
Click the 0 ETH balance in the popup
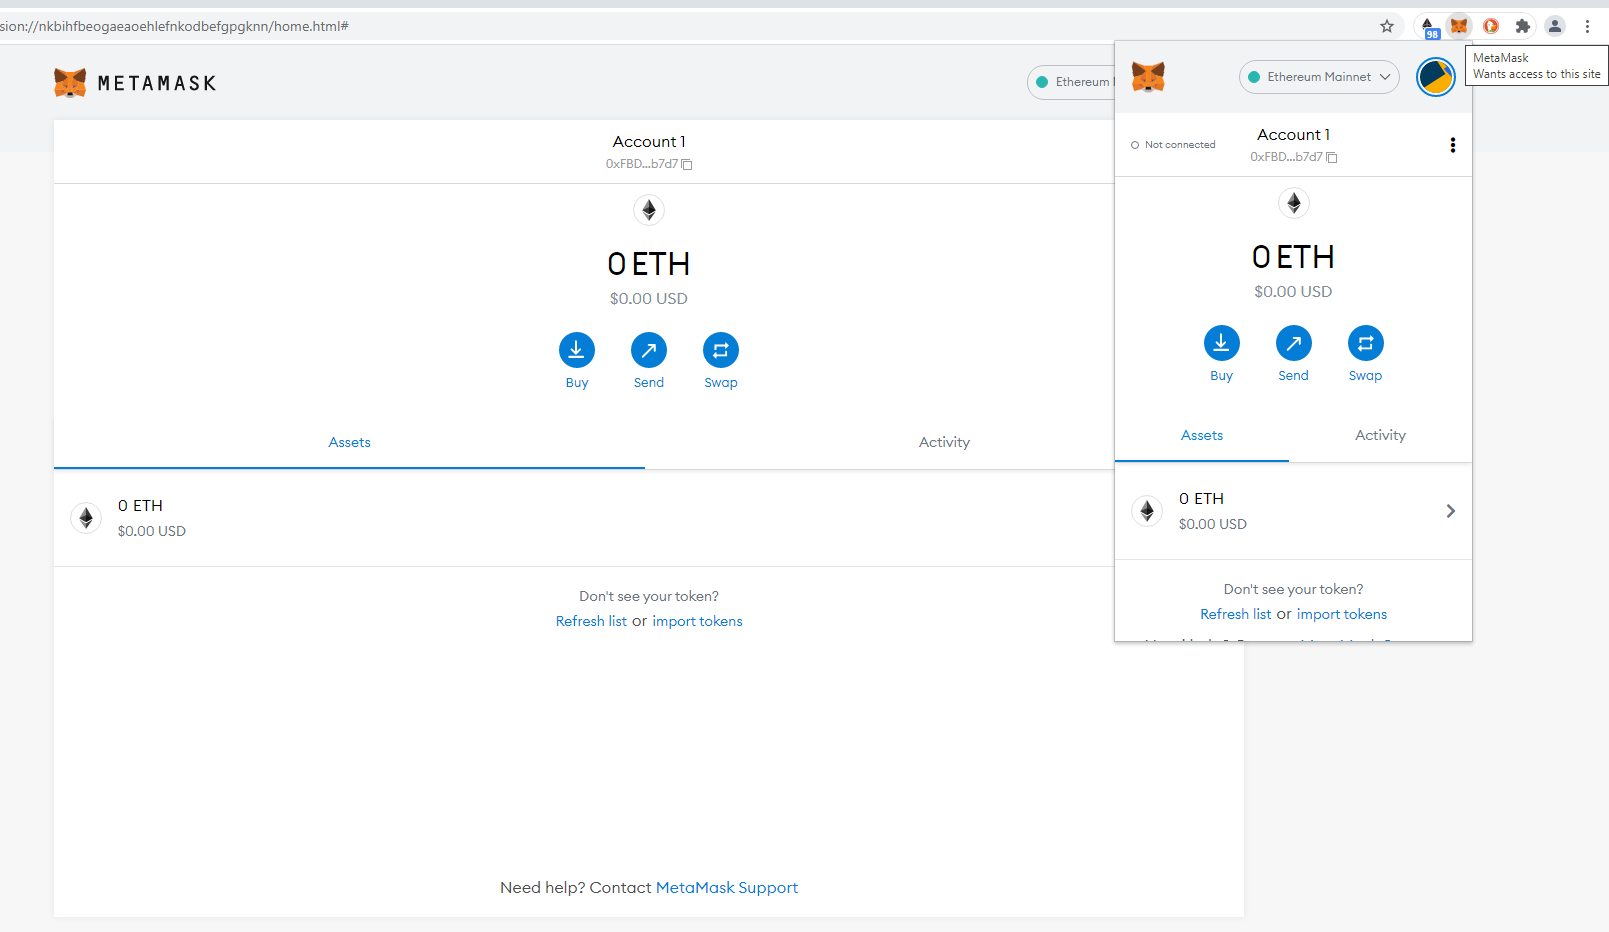tap(1293, 257)
